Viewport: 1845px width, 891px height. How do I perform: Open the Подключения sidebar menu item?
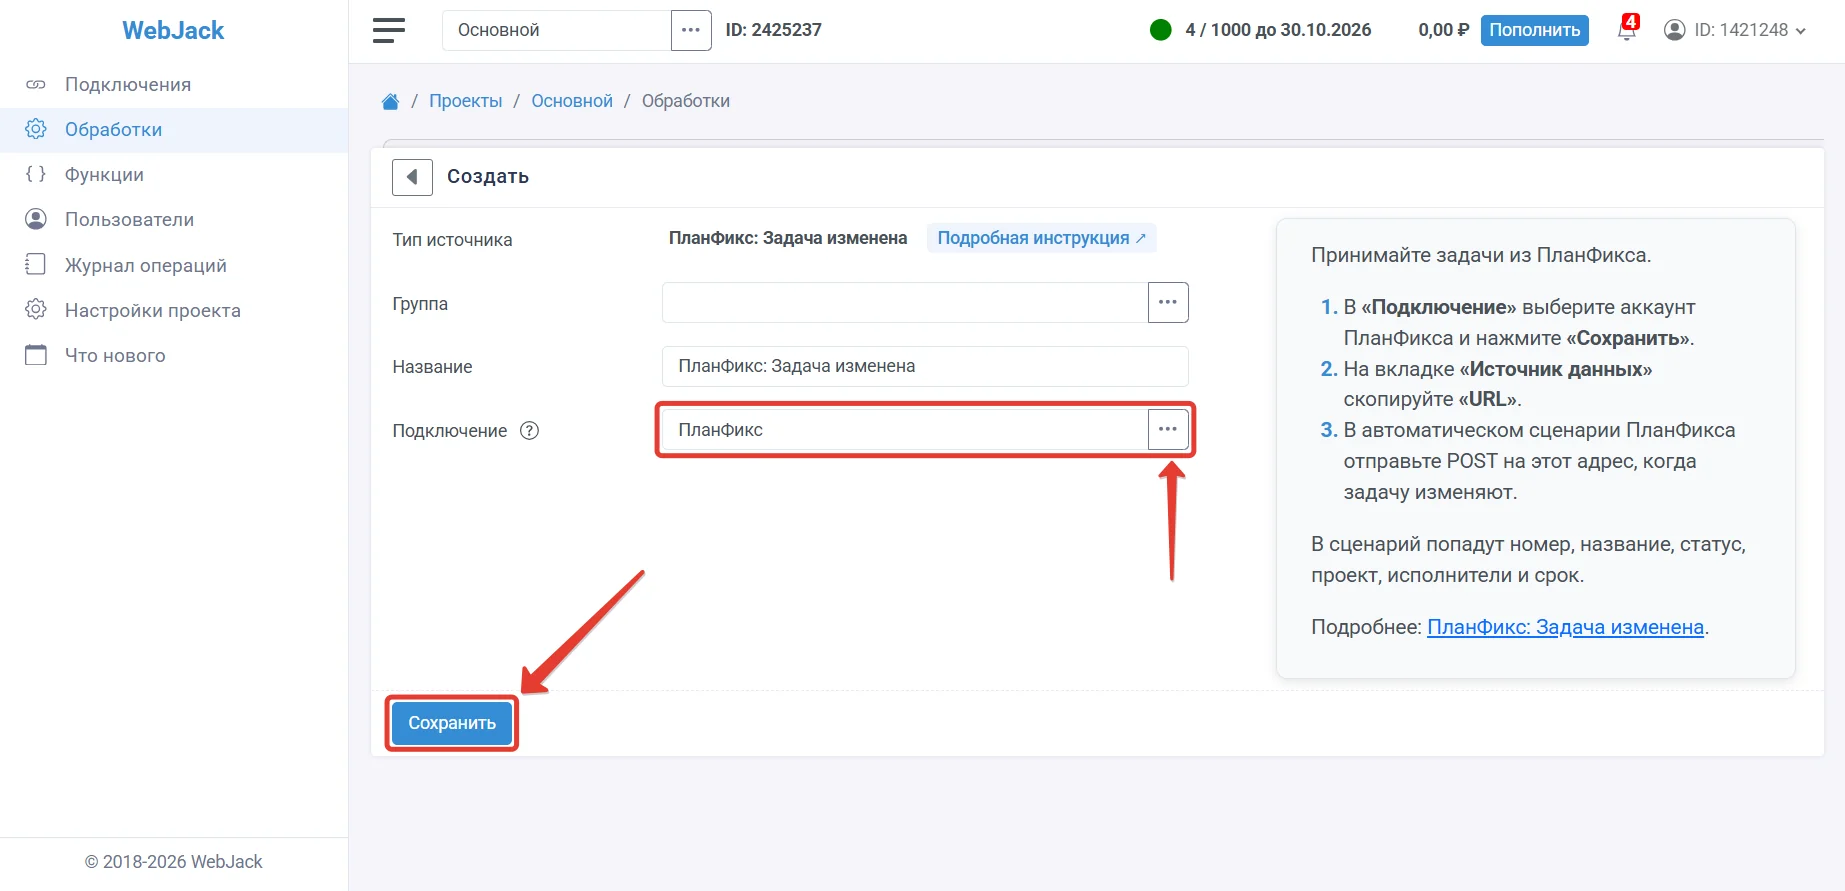click(174, 84)
